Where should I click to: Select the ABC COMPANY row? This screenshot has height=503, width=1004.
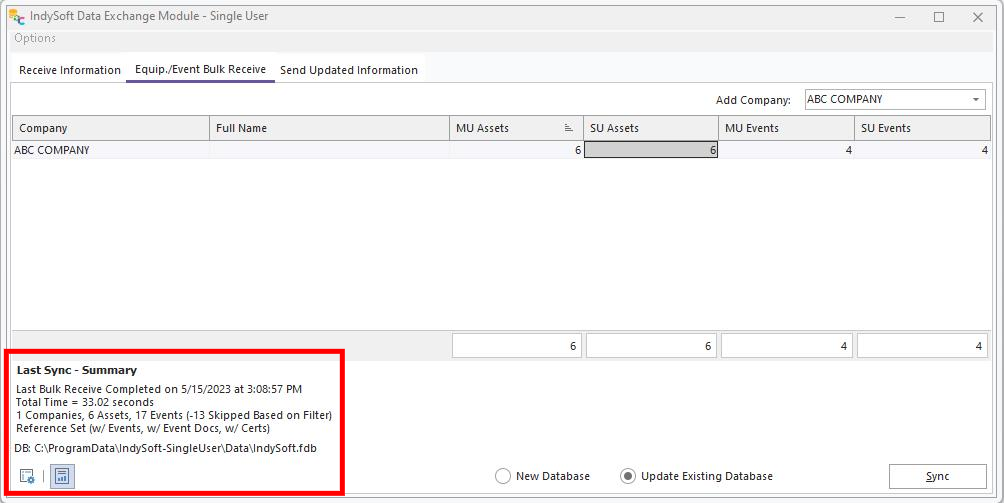[110, 150]
